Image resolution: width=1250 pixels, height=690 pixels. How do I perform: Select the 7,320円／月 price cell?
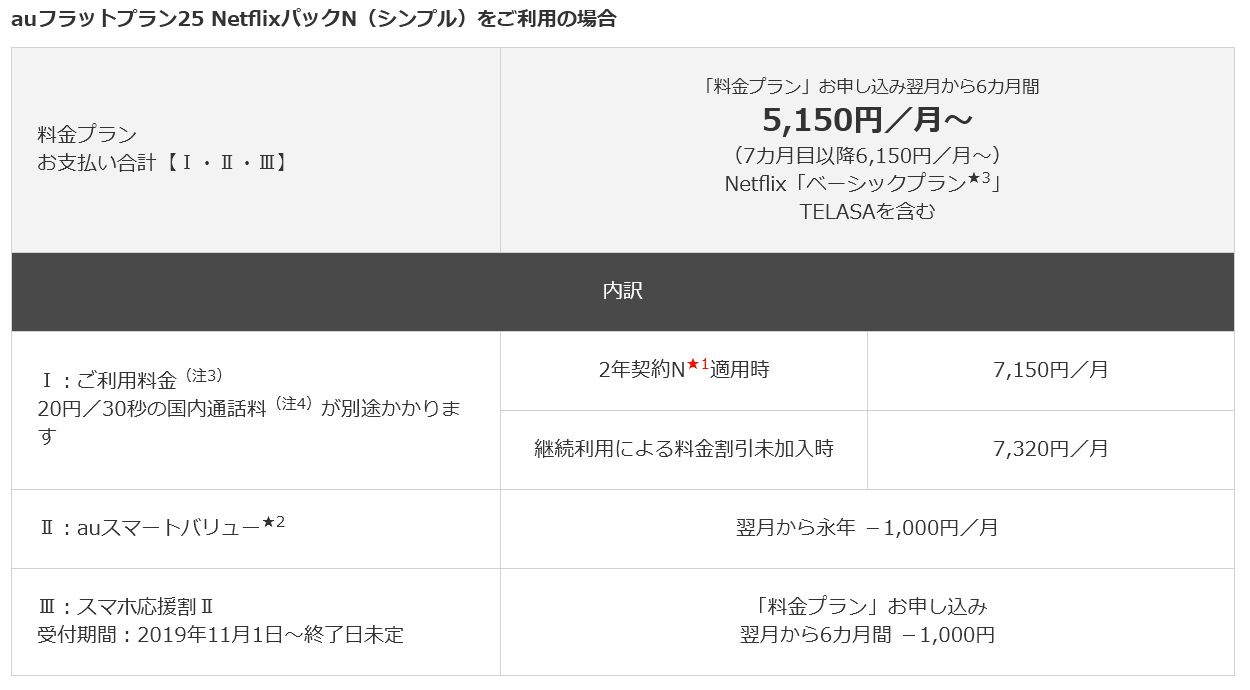(1050, 449)
